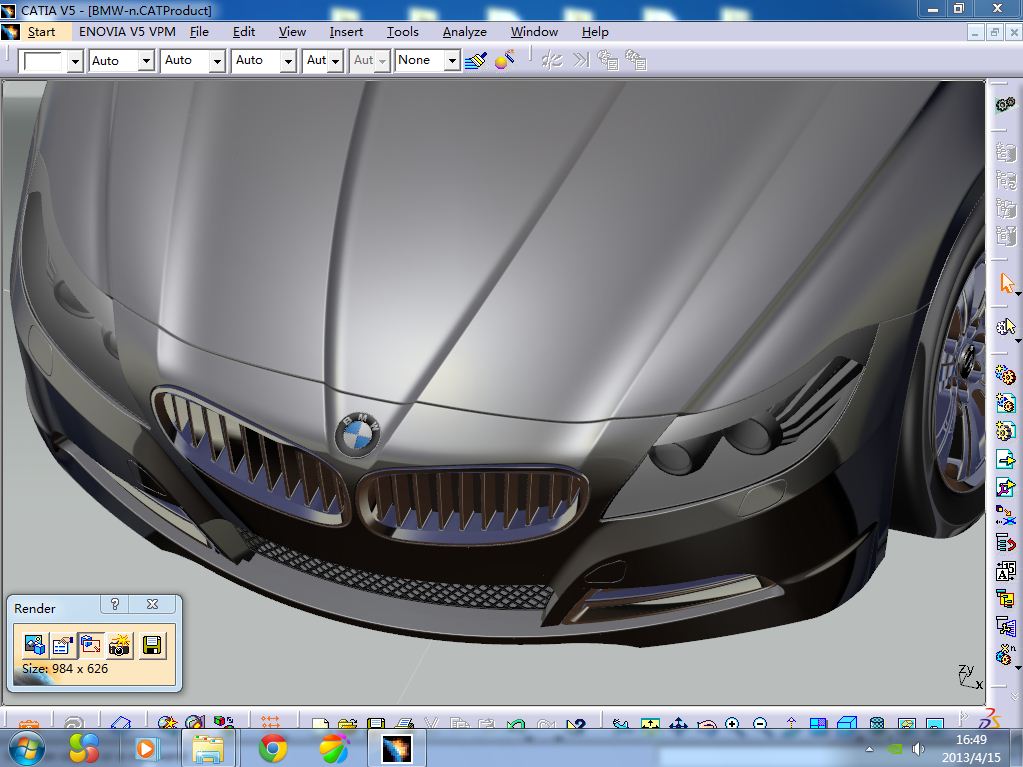Expand the second Auto dropdown (line weight)

click(217, 61)
